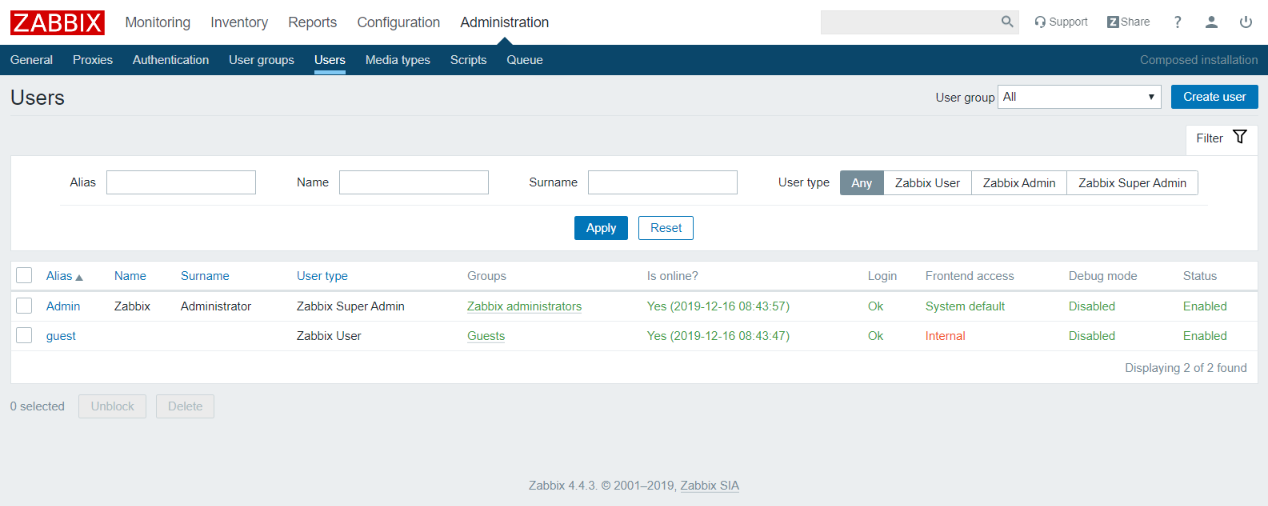Sort by the Alias column header
This screenshot has height=506, width=1268.
tap(59, 276)
